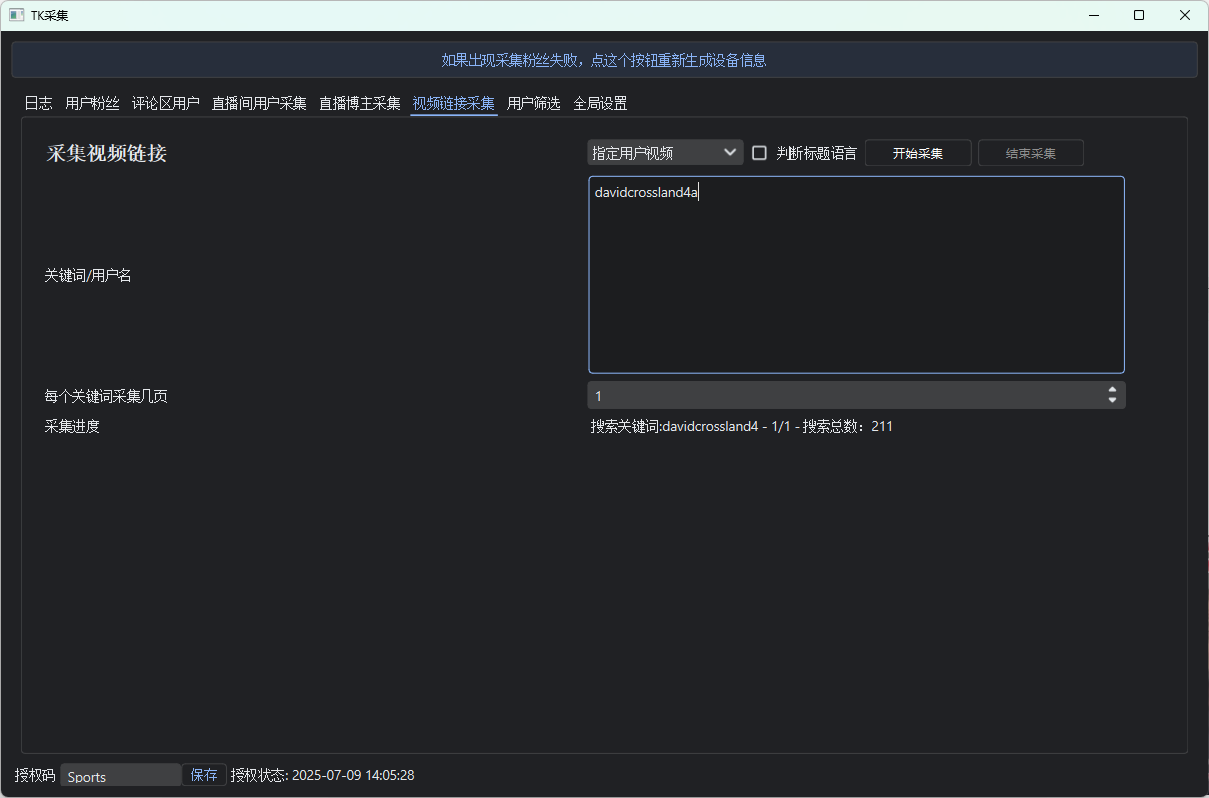Decrease pages per keyword with down arrow
Viewport: 1209px width, 798px height.
[1112, 401]
